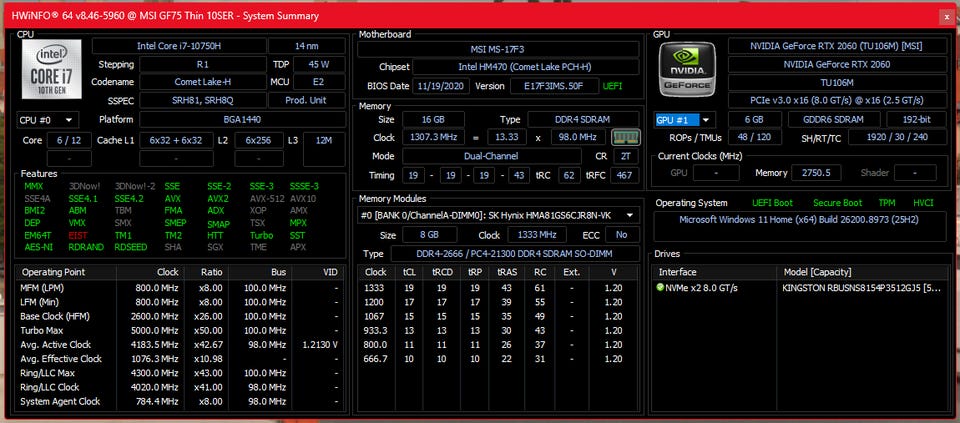
Task: Click the GDDR6 SDRAM field
Action: point(834,119)
